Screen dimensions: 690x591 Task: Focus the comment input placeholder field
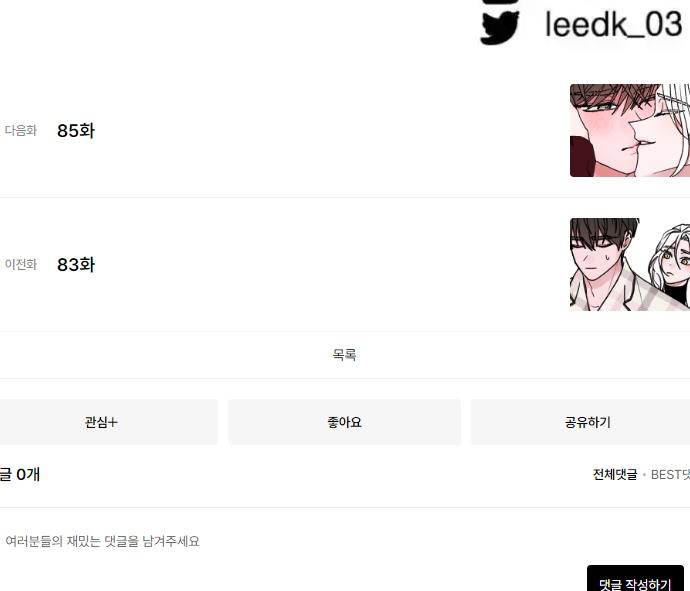pyautogui.click(x=103, y=541)
